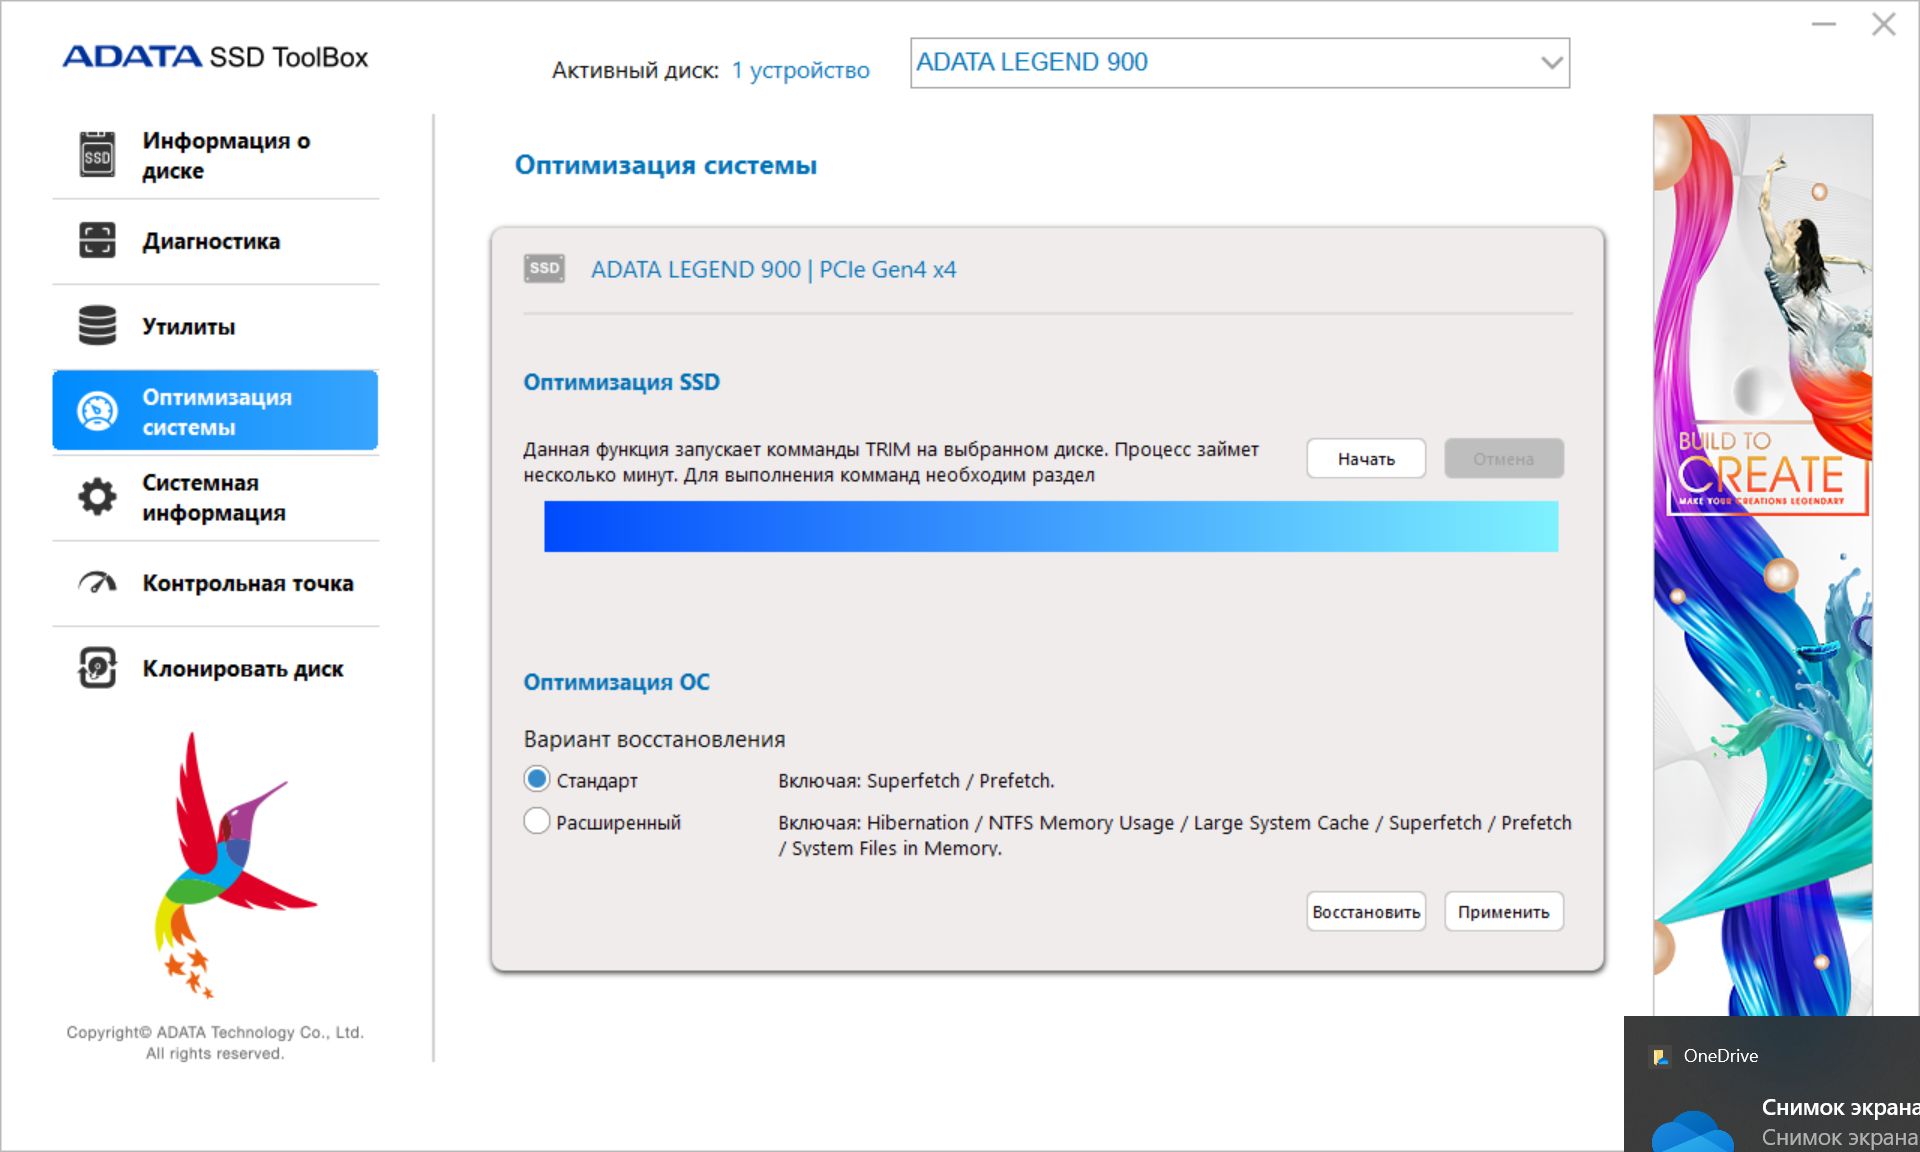Click the SSD disk information icon

[x=97, y=155]
